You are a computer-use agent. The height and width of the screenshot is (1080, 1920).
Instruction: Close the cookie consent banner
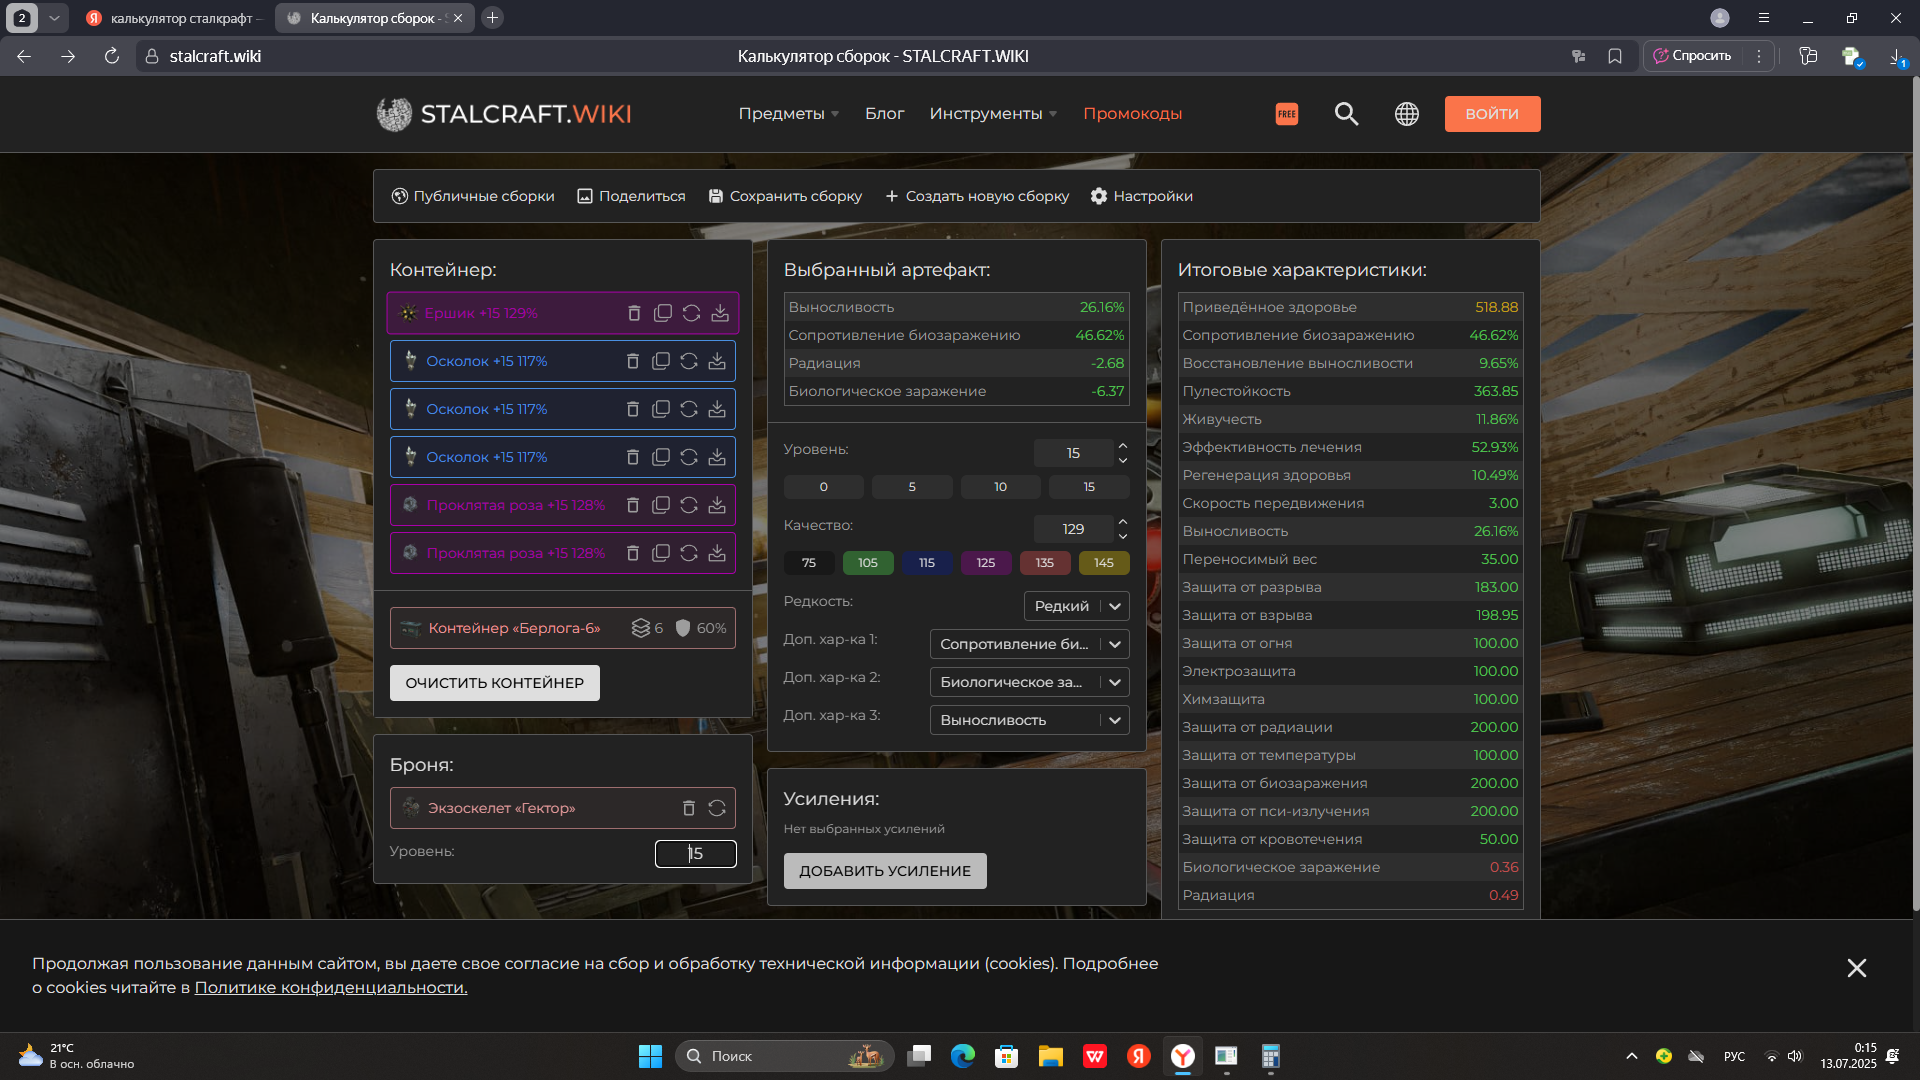pos(1857,968)
